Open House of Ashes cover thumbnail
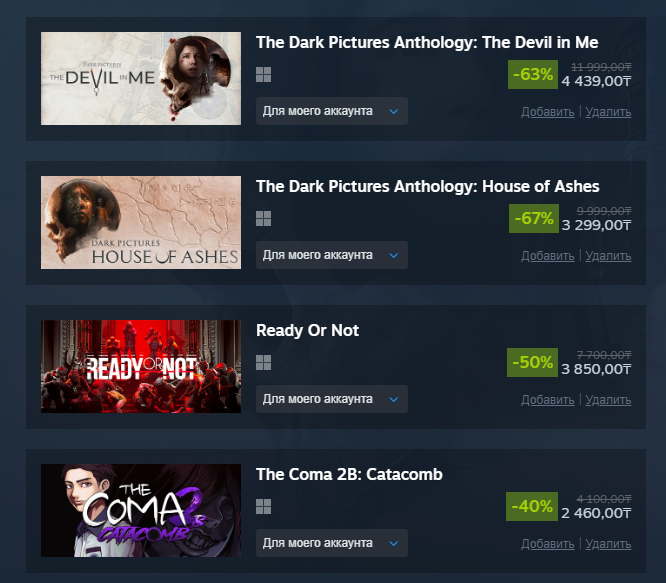Viewport: 666px width, 583px height. 141,222
